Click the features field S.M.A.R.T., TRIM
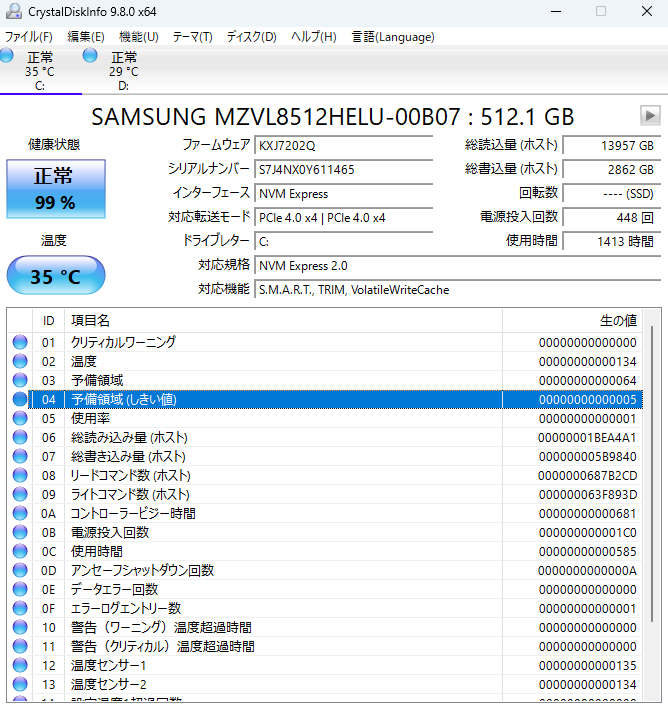 pyautogui.click(x=458, y=289)
